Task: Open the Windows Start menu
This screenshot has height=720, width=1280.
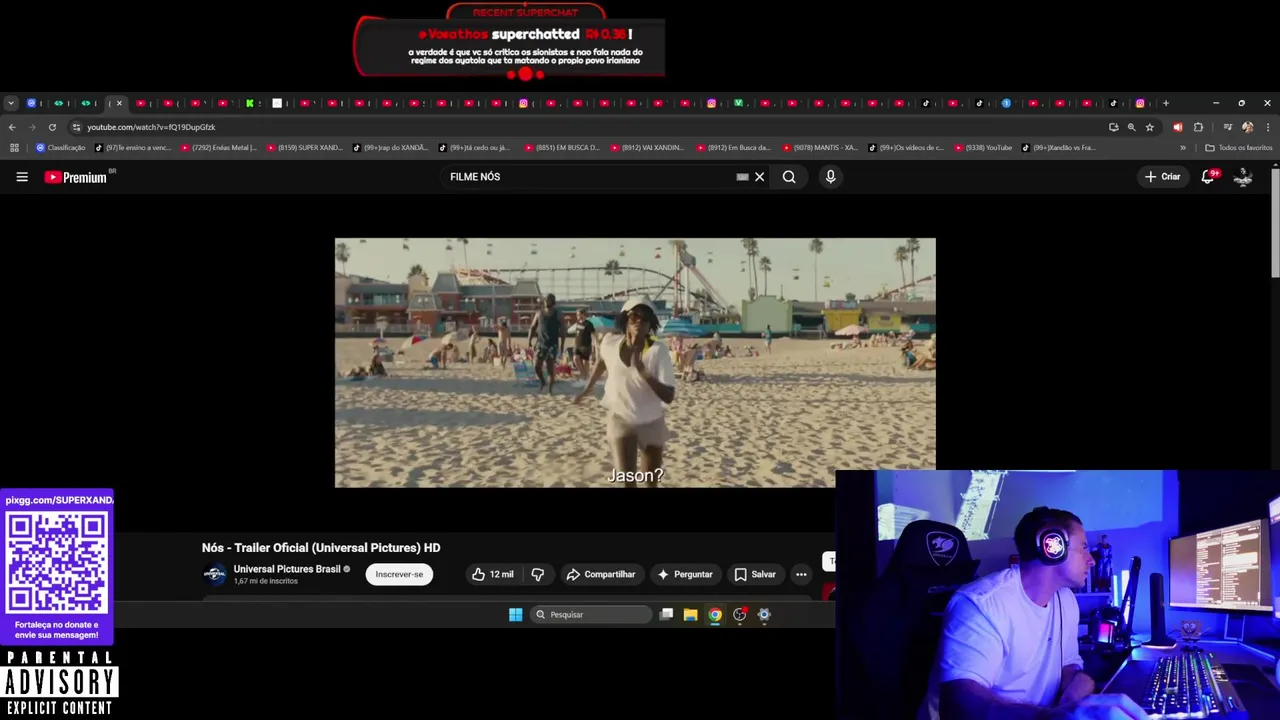Action: point(515,615)
